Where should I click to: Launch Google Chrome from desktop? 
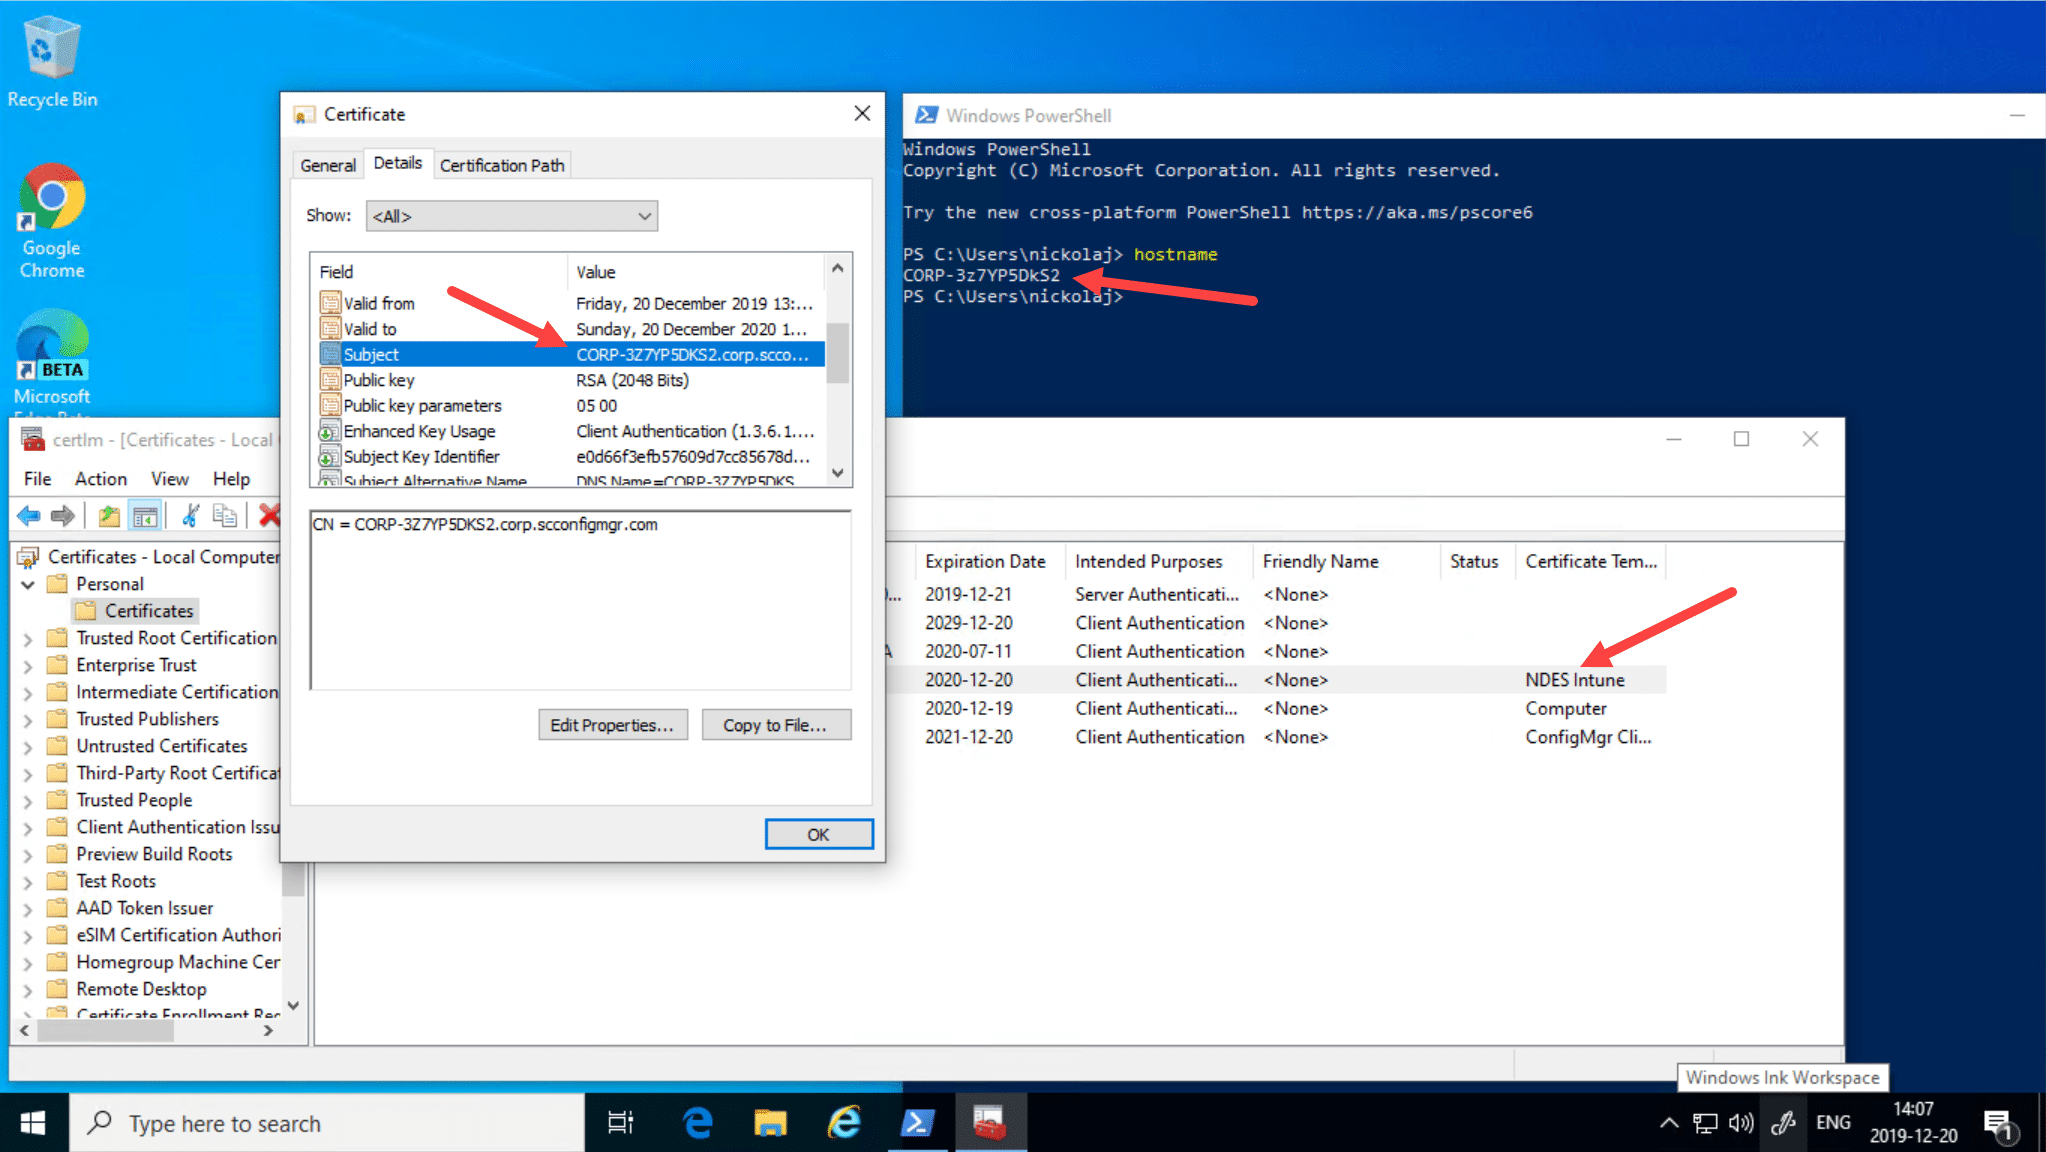[x=52, y=221]
